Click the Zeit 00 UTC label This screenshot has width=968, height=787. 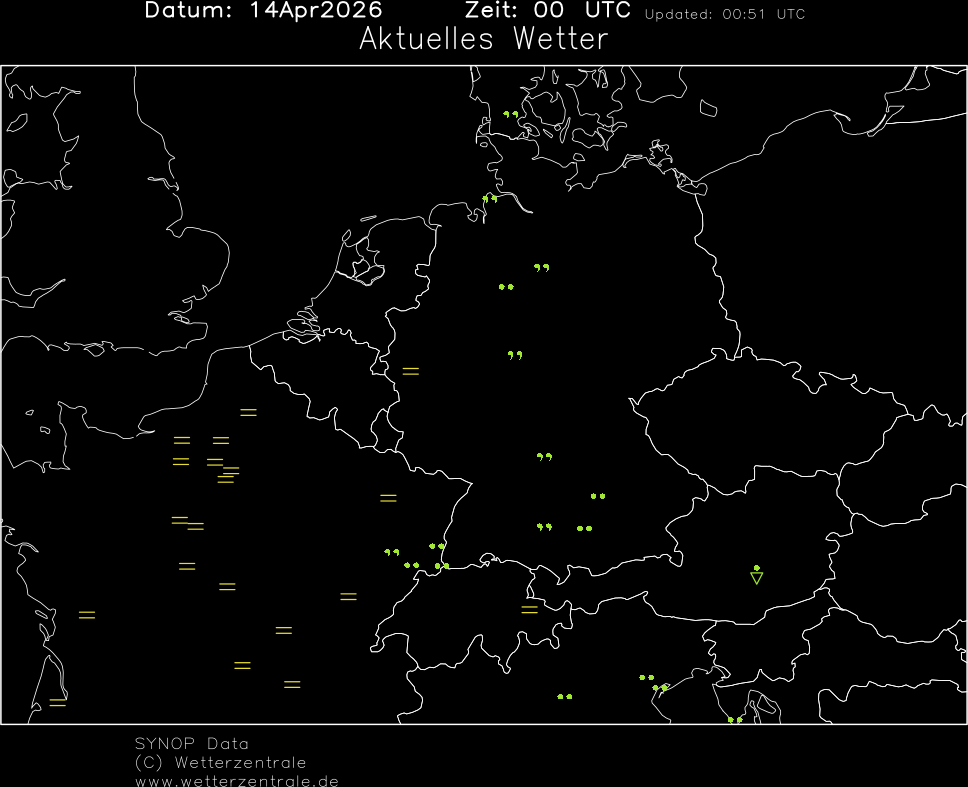click(x=547, y=11)
